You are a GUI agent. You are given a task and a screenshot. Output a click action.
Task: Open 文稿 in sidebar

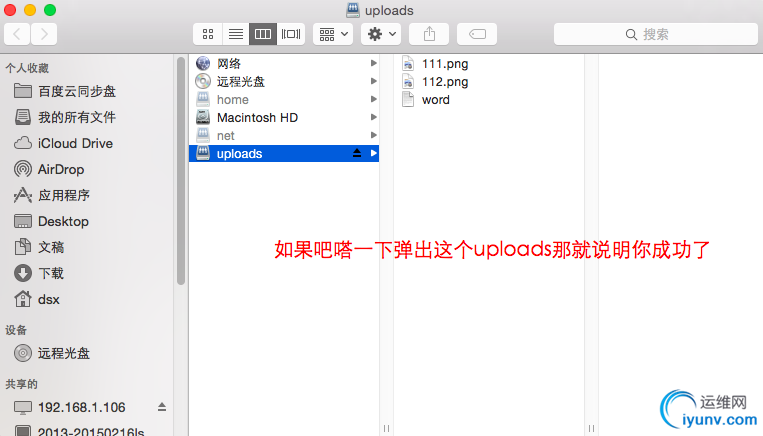click(39, 247)
